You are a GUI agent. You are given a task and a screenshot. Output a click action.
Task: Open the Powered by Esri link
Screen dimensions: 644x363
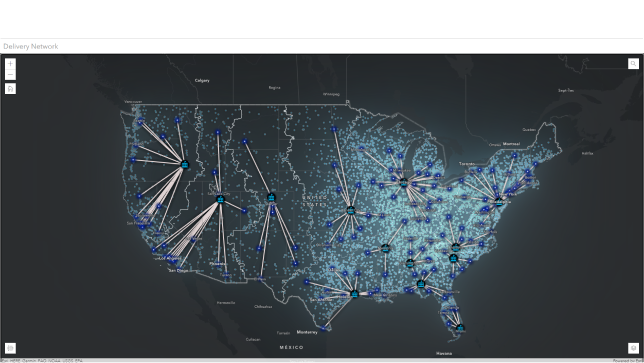[x=628, y=361]
